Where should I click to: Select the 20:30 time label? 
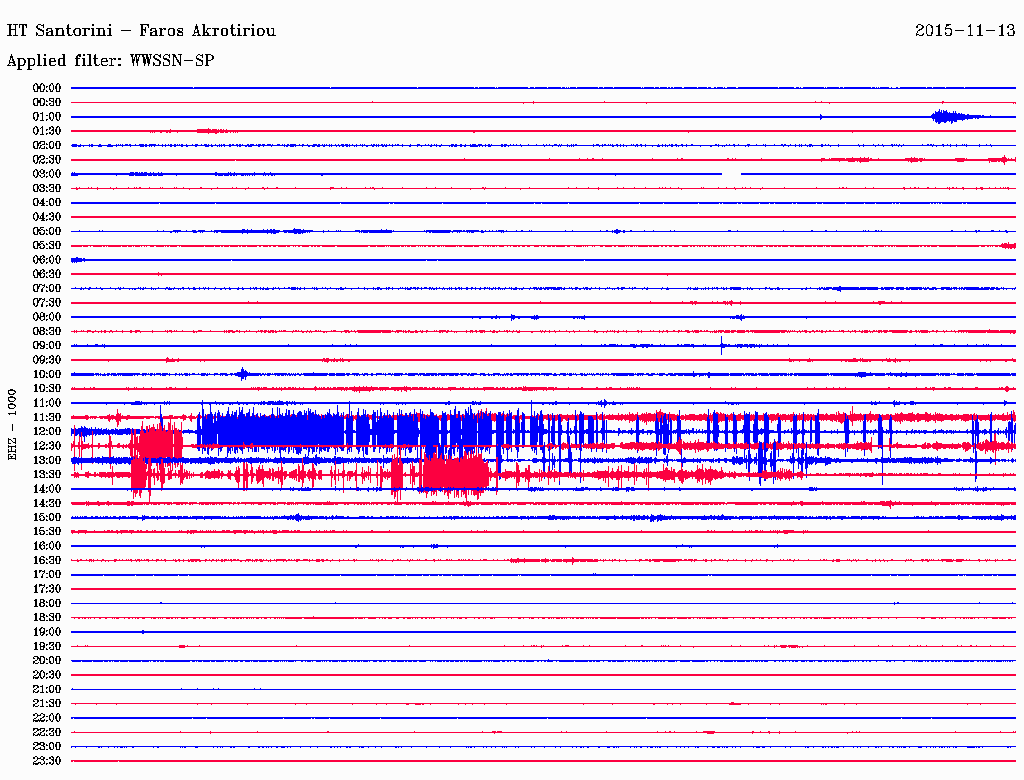coord(46,675)
